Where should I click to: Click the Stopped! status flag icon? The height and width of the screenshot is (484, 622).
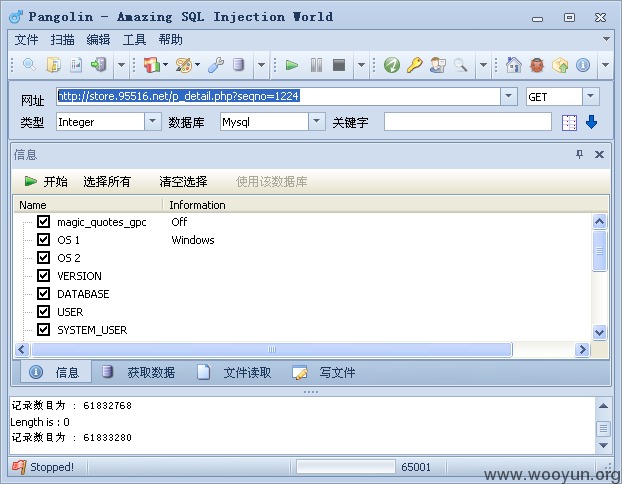click(19, 467)
